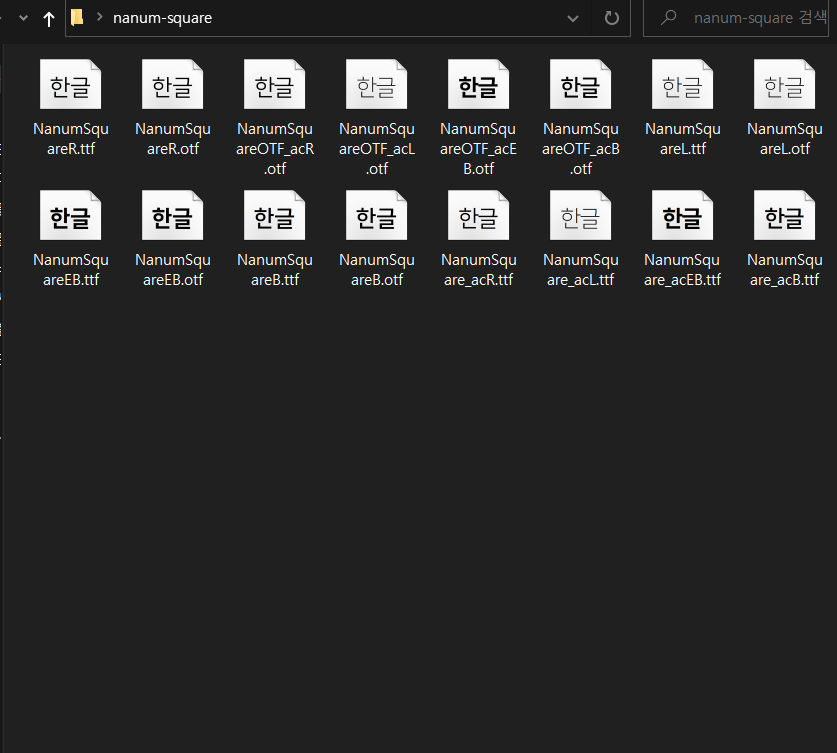This screenshot has width=837, height=753.
Task: Click the NanumSquare_acB.ttf filename label
Action: coord(784,270)
